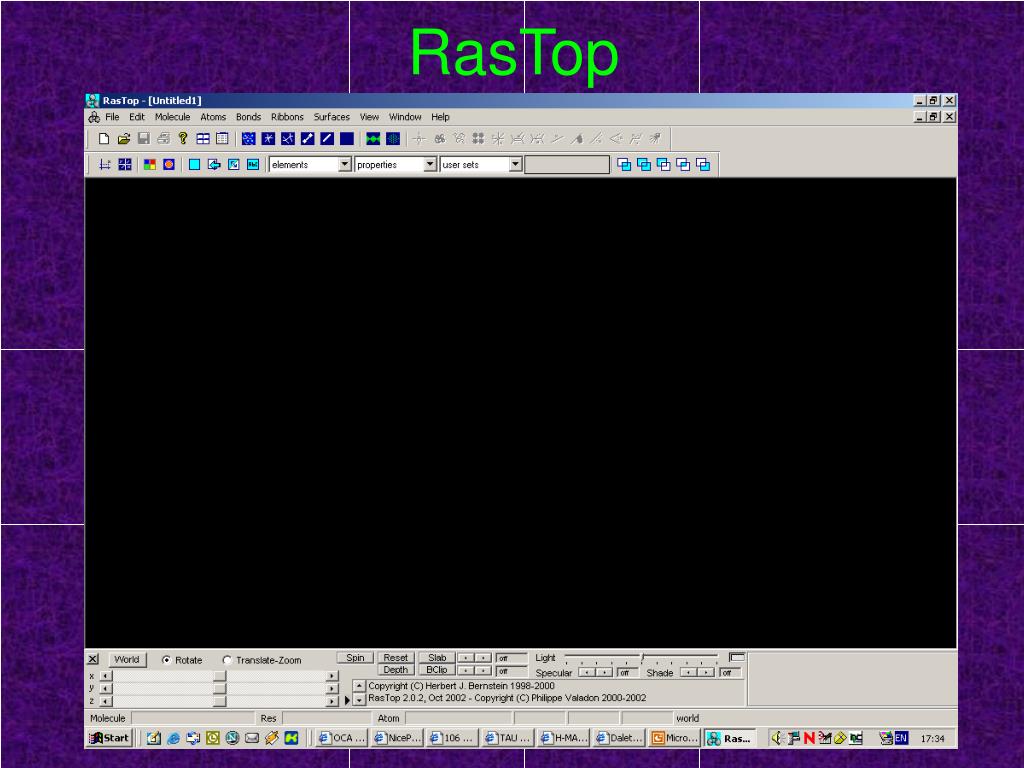Toggle the World button
The height and width of the screenshot is (768, 1024).
tap(127, 660)
